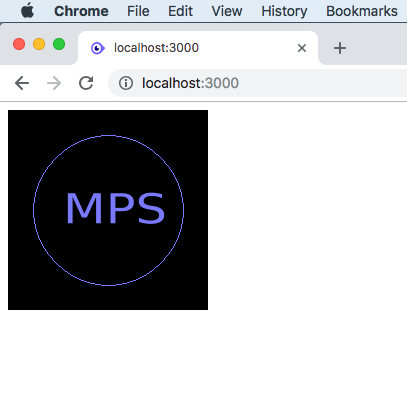This screenshot has width=407, height=412.
Task: Select the localhost:3000 tab
Action: coord(198,48)
